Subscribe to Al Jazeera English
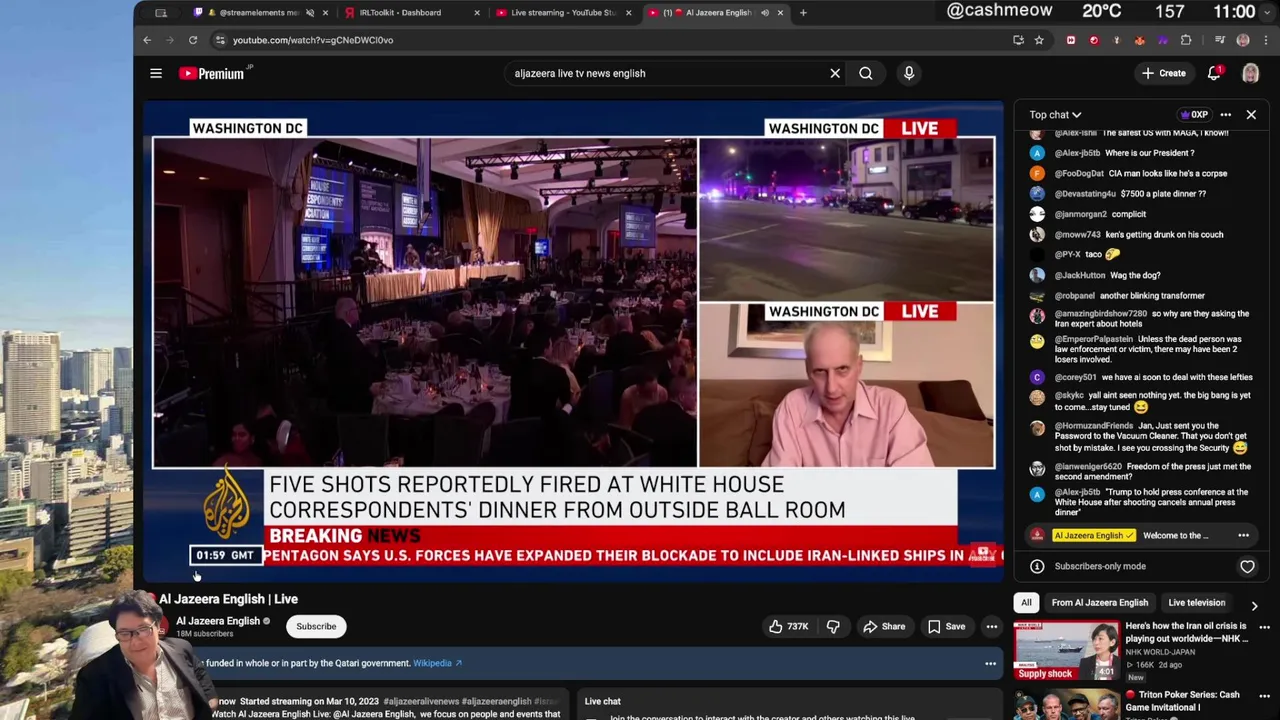This screenshot has height=720, width=1280. [x=316, y=627]
